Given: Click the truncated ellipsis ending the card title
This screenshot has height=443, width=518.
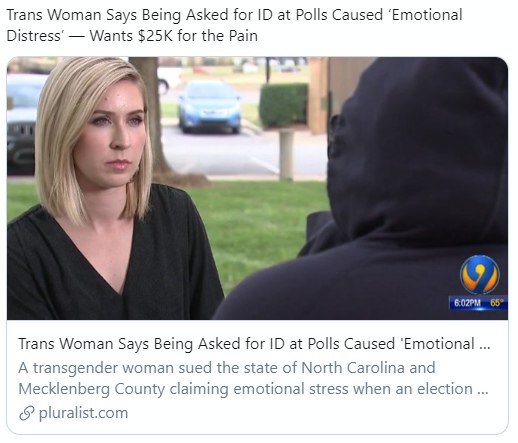Looking at the screenshot, I should point(484,347).
